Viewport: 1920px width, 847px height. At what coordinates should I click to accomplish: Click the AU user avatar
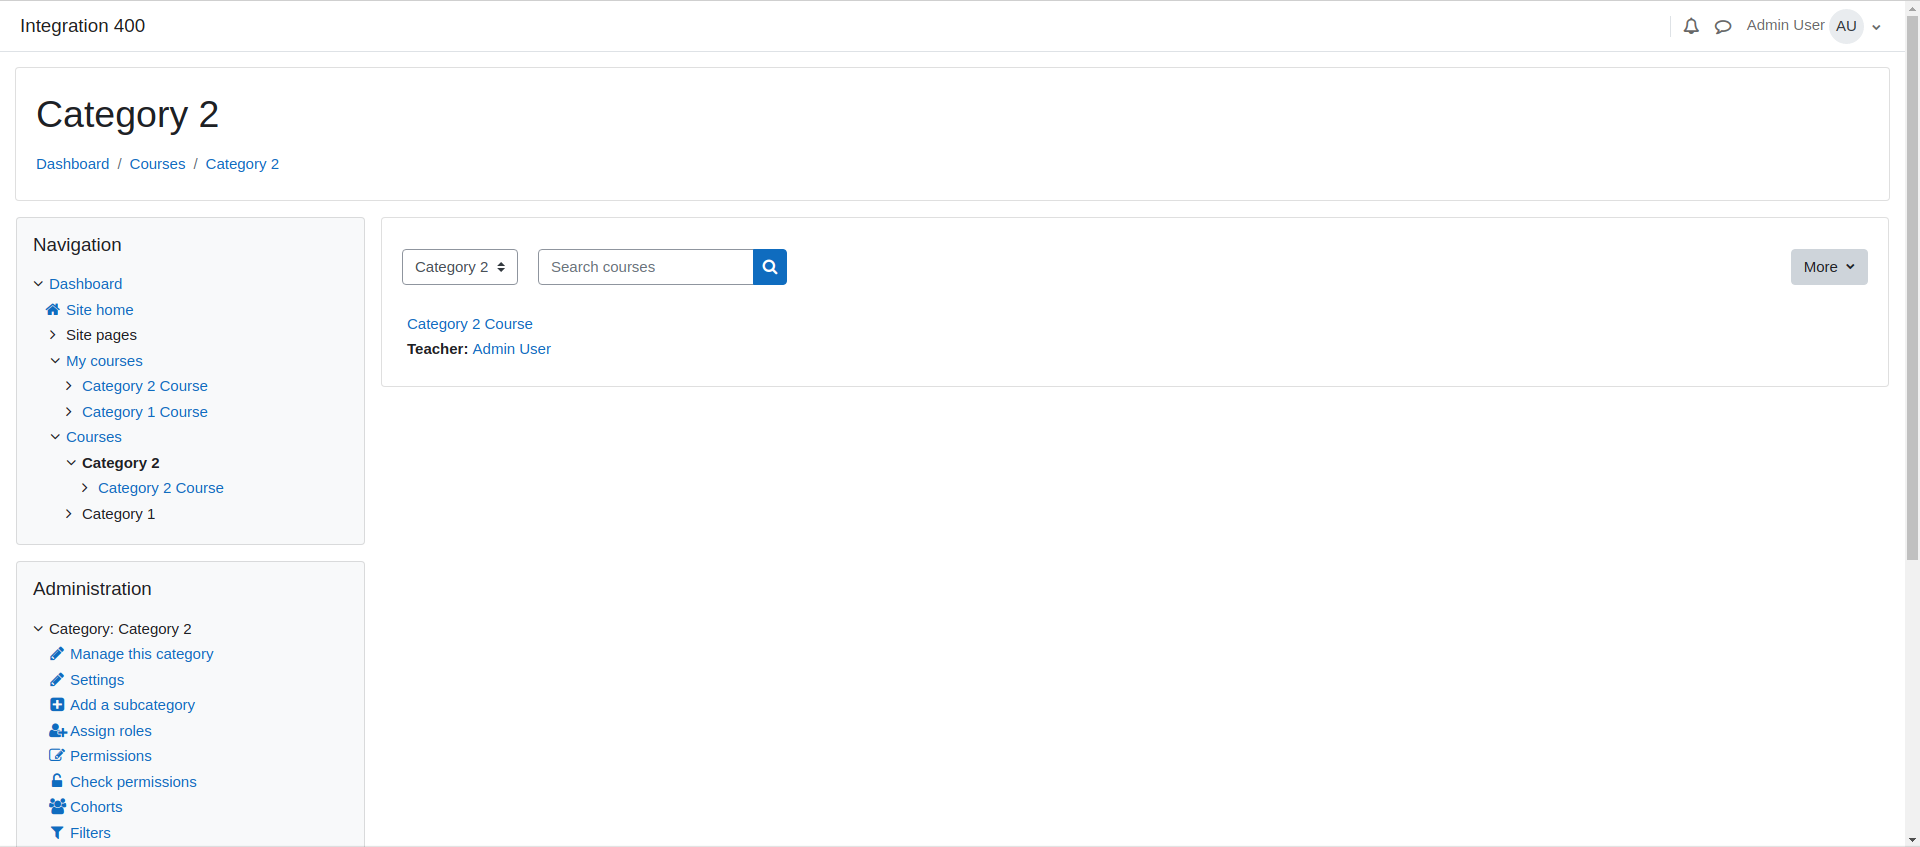[x=1846, y=26]
